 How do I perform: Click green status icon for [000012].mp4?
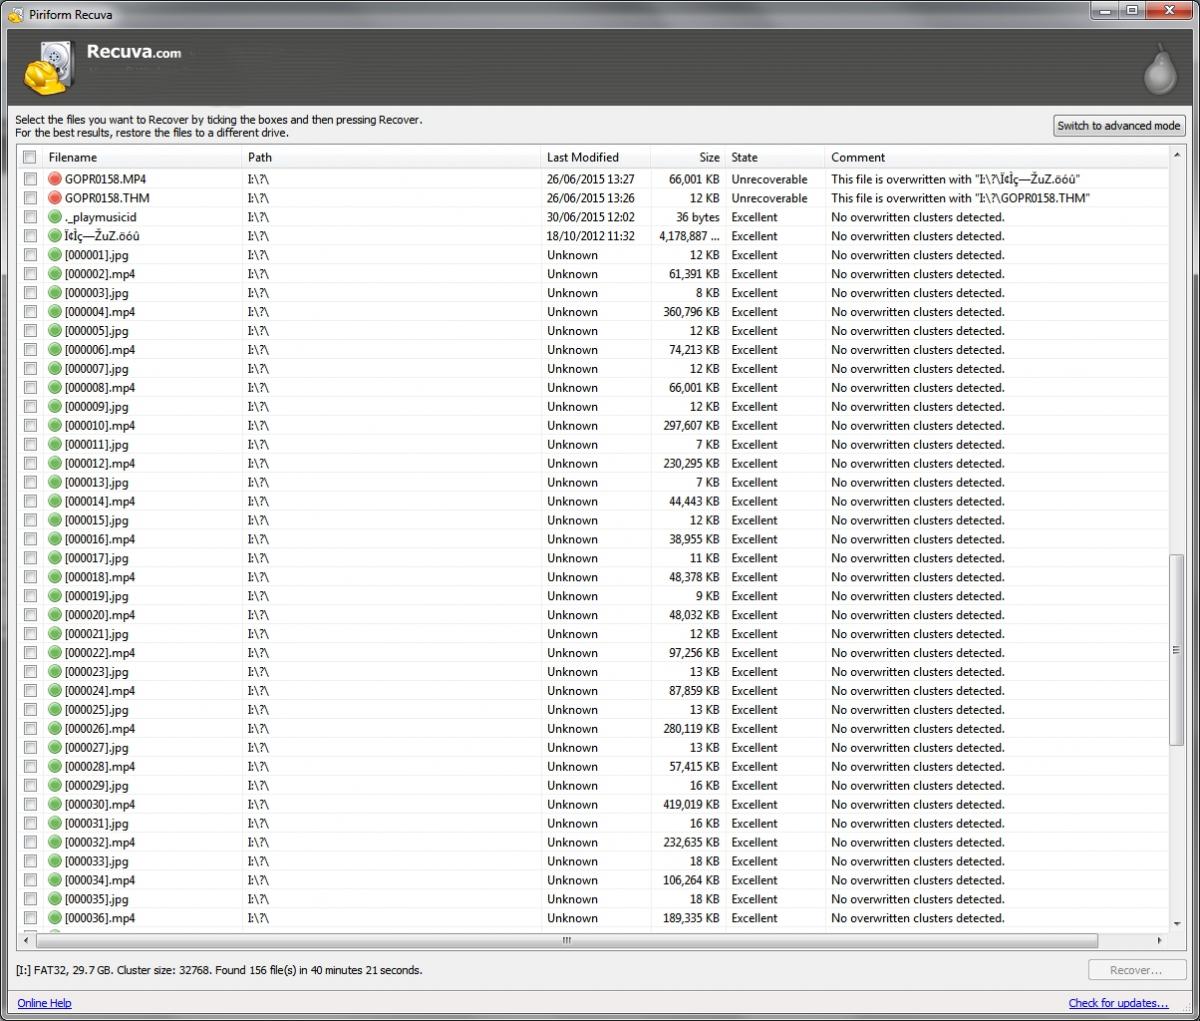click(x=55, y=464)
